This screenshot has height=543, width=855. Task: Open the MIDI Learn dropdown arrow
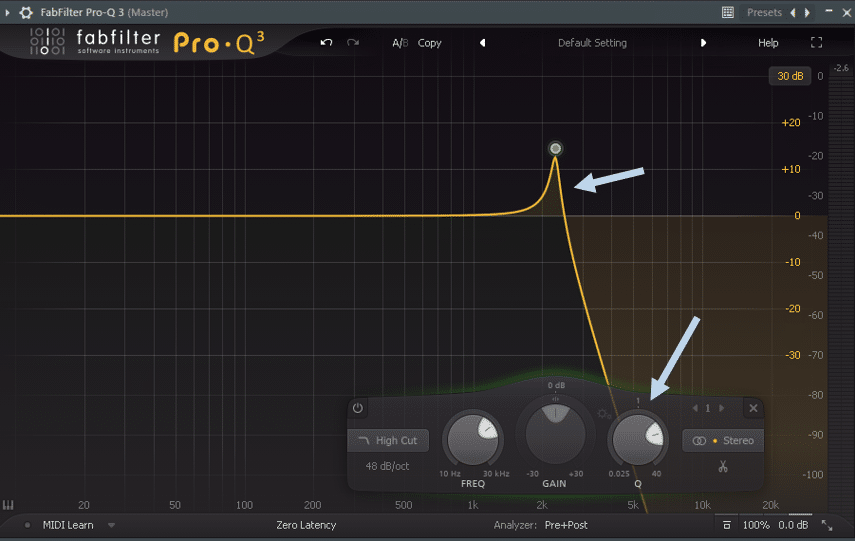tap(111, 526)
